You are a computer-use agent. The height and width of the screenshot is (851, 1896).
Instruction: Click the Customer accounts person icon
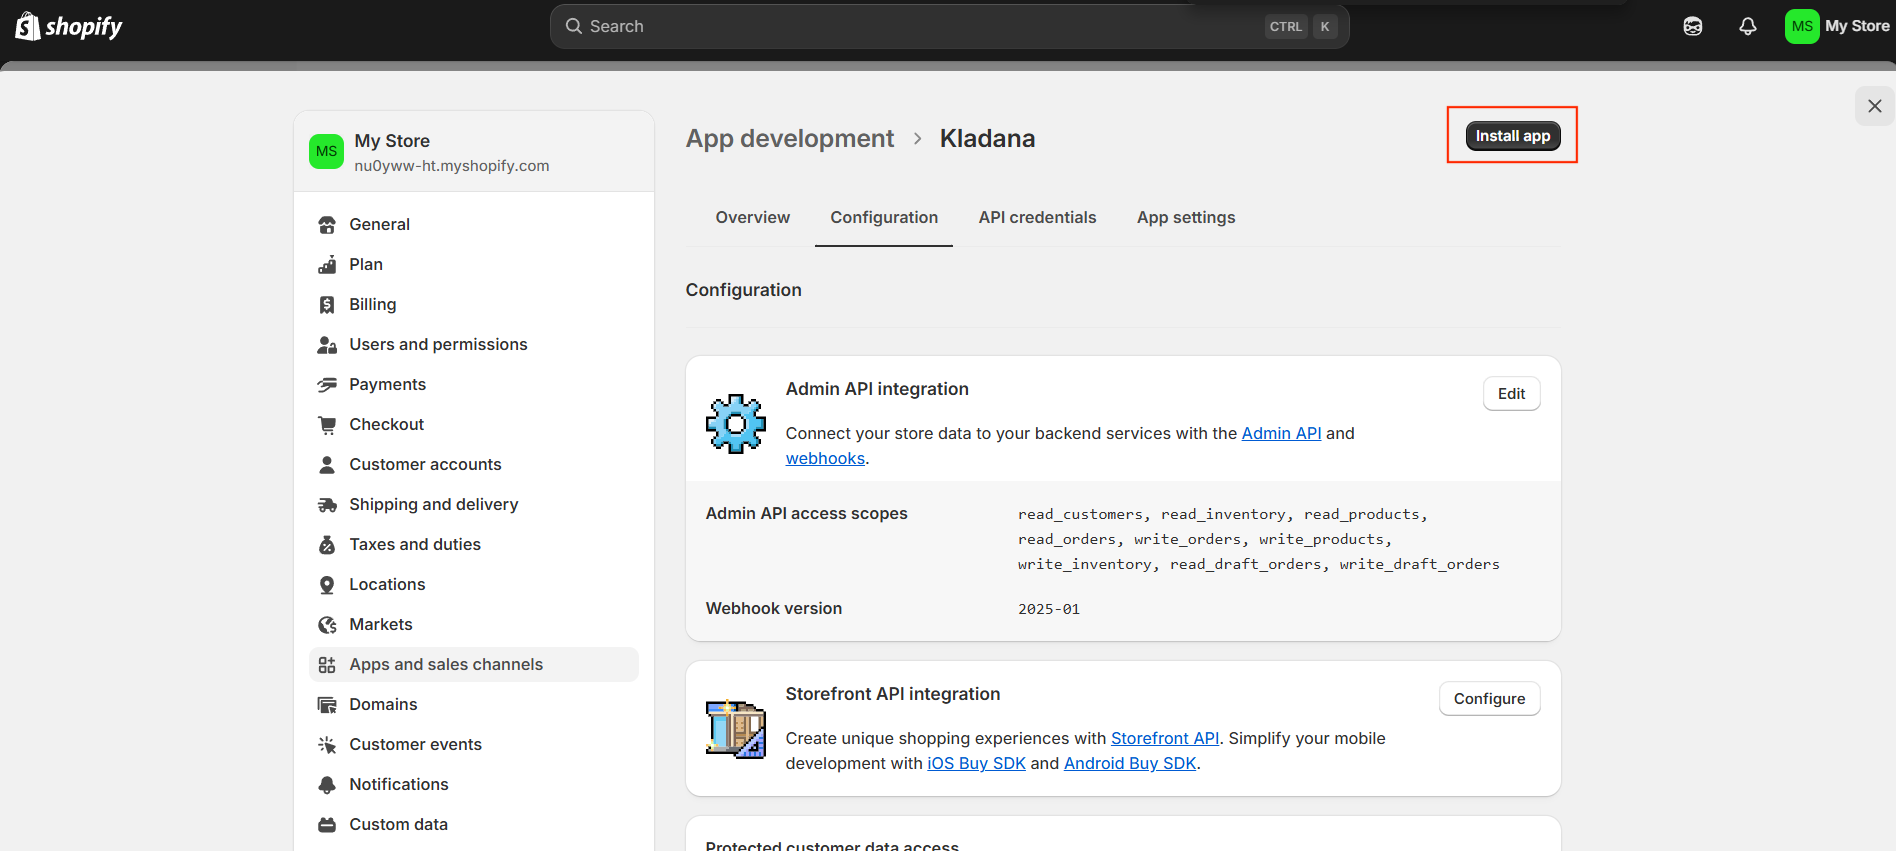click(x=327, y=465)
